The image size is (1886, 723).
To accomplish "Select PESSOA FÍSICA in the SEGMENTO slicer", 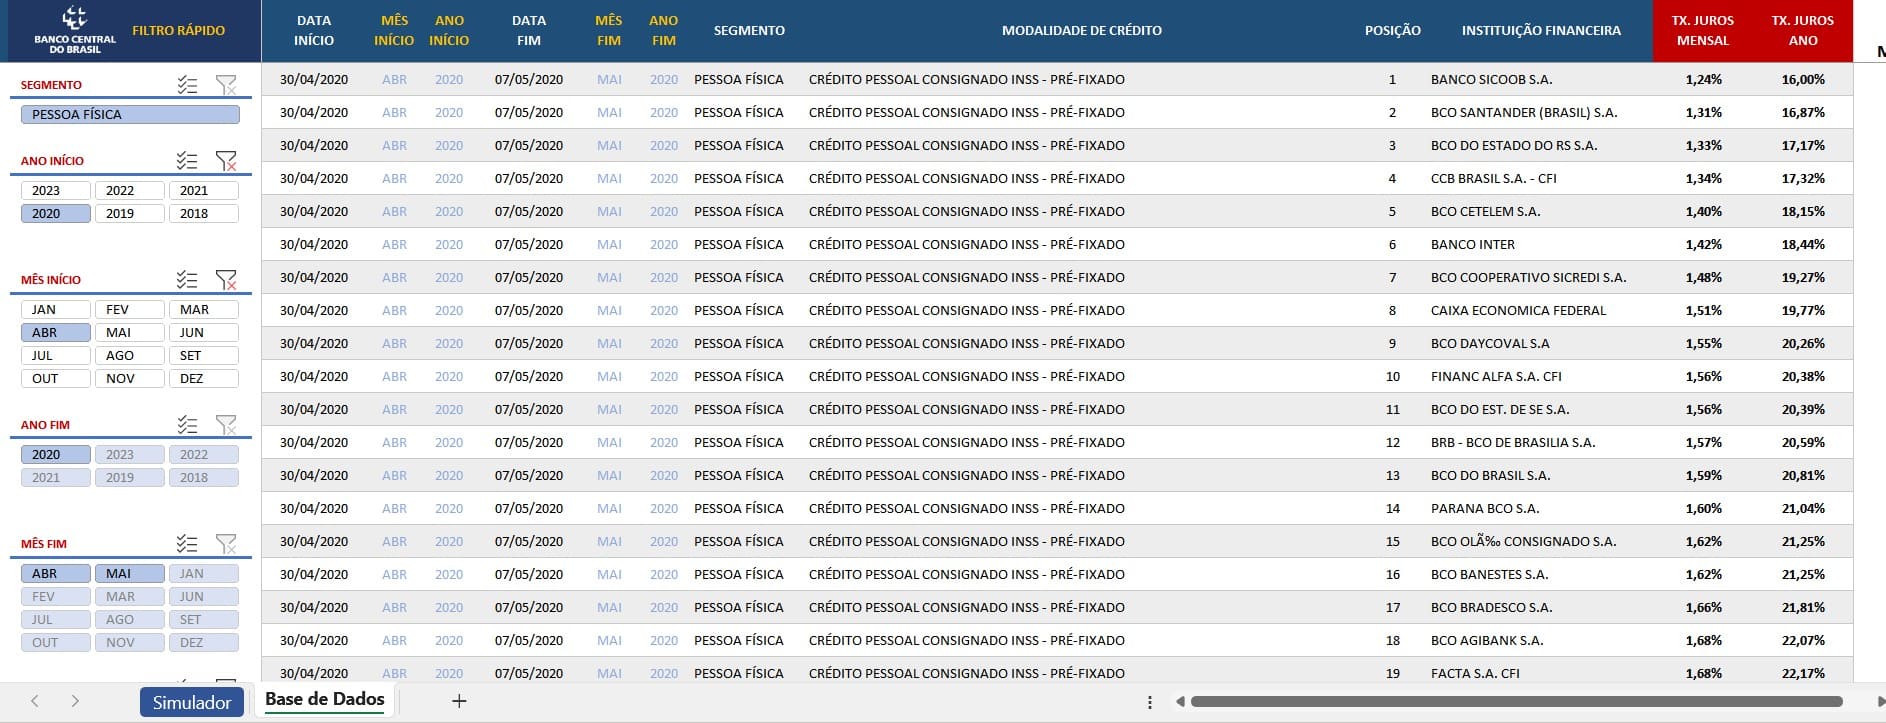I will coord(130,114).
